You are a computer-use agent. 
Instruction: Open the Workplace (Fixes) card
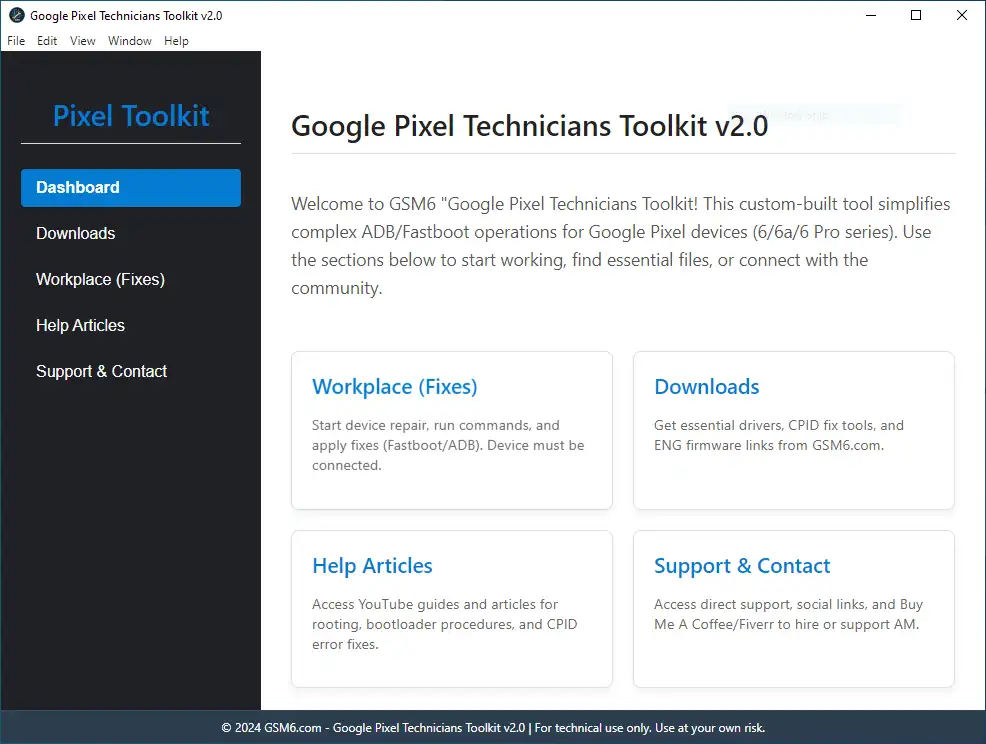(x=451, y=430)
